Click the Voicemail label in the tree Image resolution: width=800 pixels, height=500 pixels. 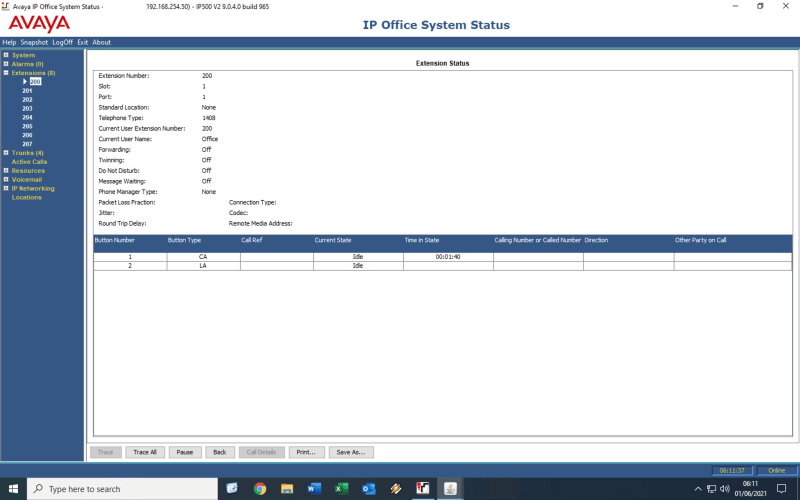[27, 180]
